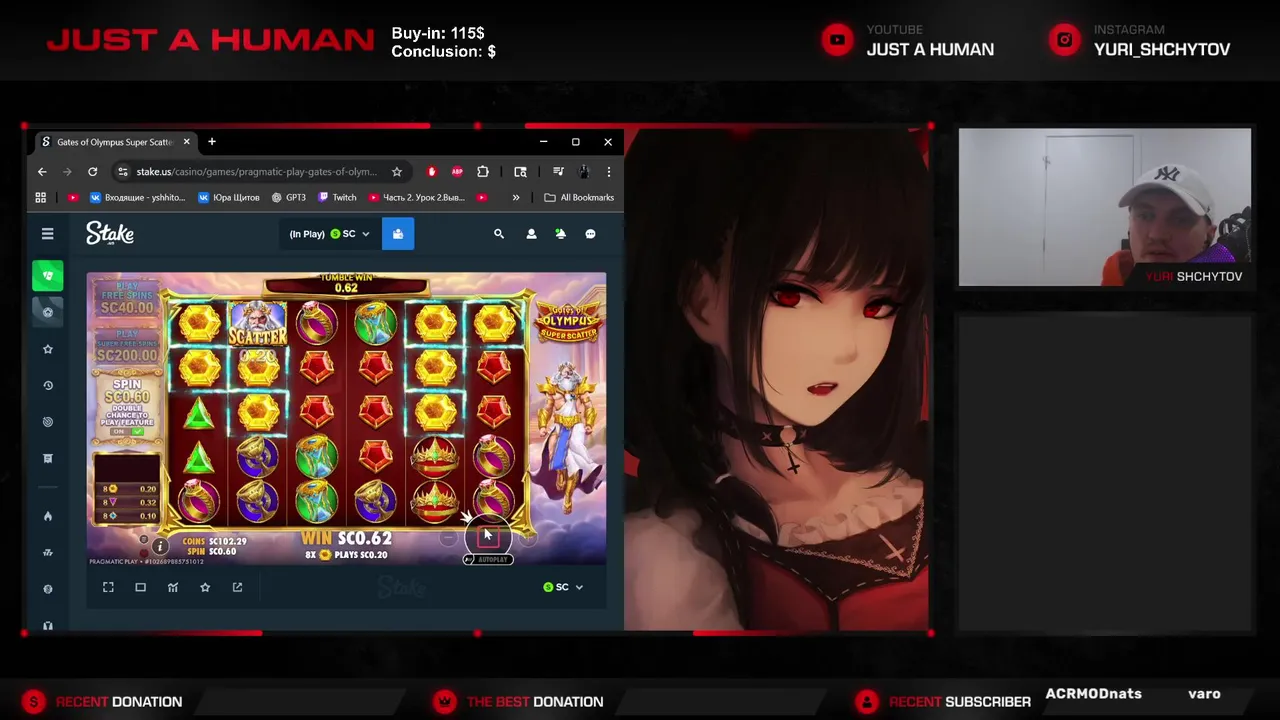
Task: Open the Slots 777 sidebar icon
Action: click(x=47, y=552)
